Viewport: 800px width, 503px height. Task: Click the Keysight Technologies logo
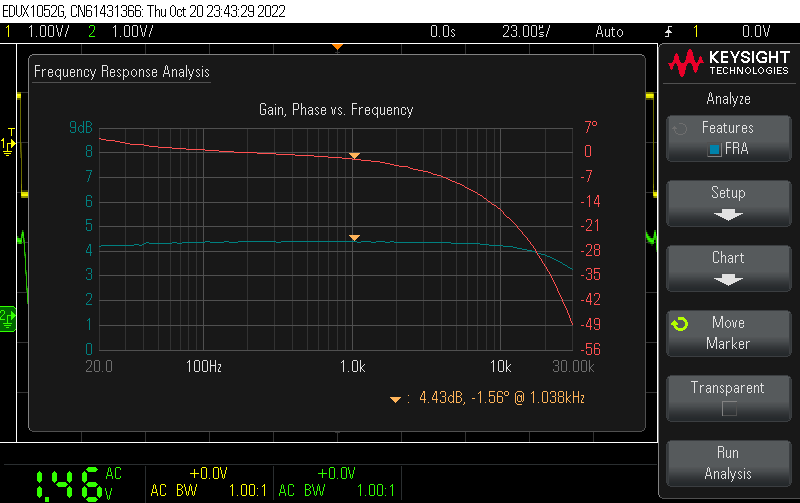[728, 64]
